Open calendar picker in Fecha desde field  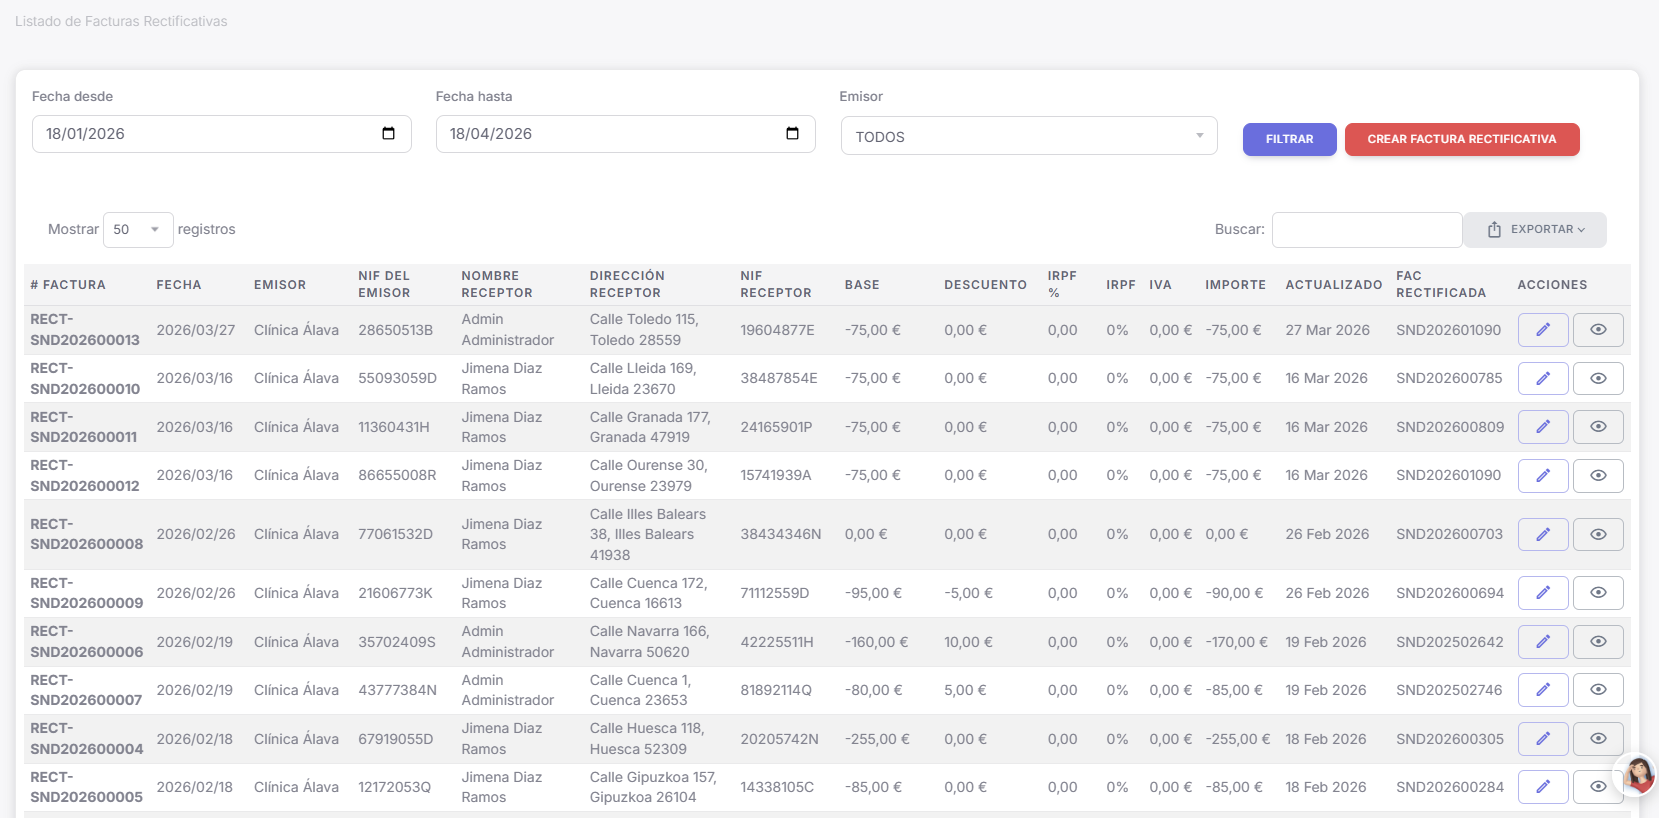click(388, 134)
